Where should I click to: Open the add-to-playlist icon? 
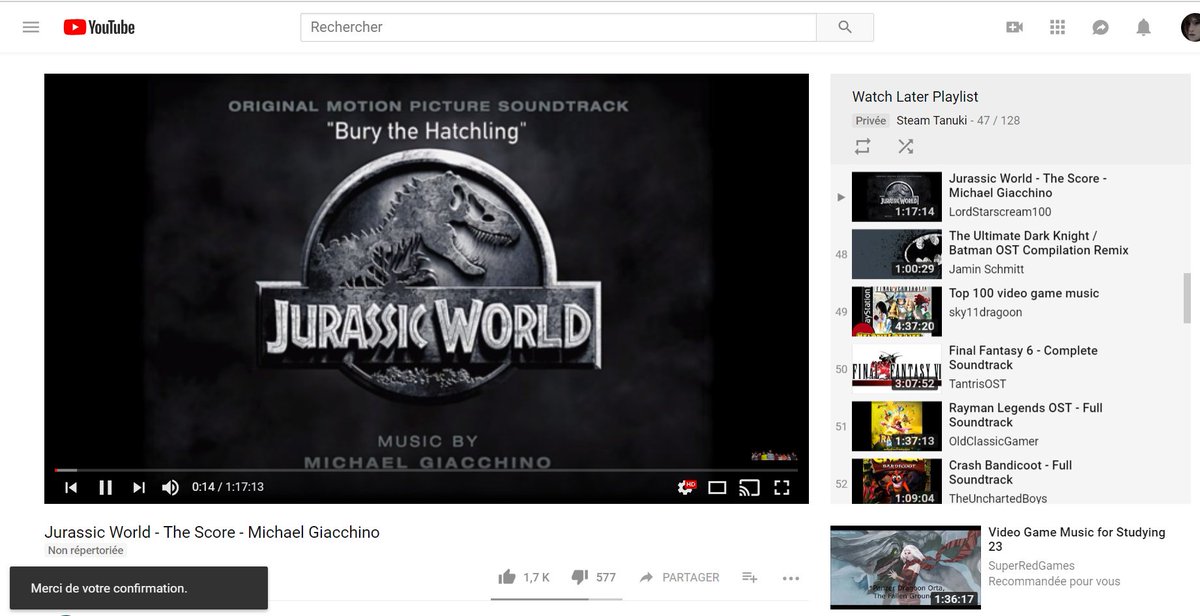click(750, 577)
